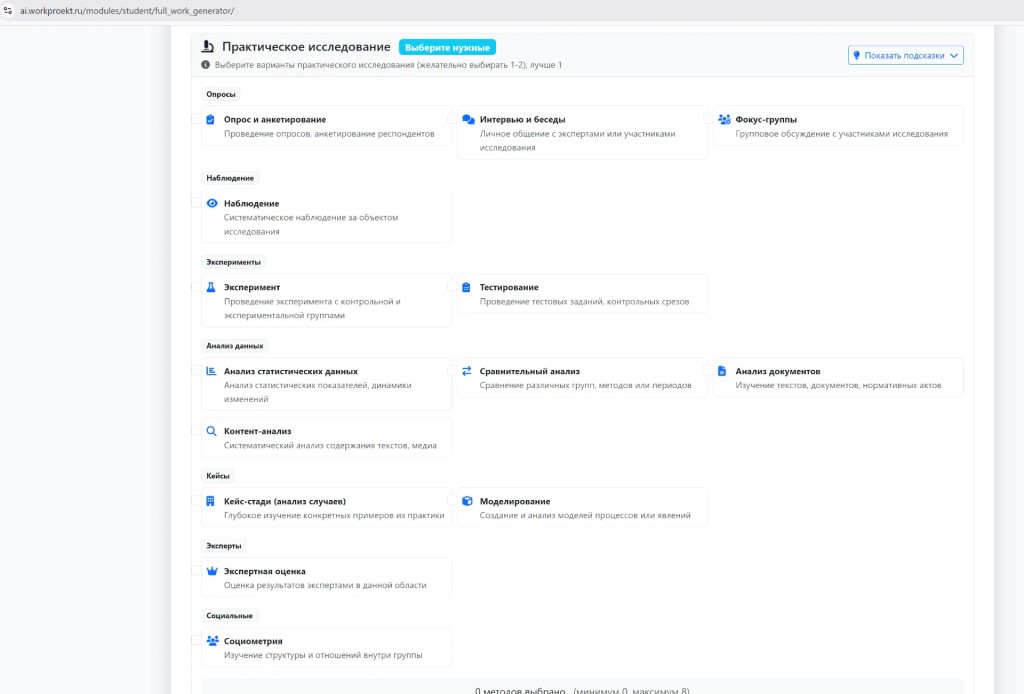This screenshot has width=1024, height=694.
Task: Click the chat bubbles icon for Интервью и беседы
Action: [x=468, y=119]
